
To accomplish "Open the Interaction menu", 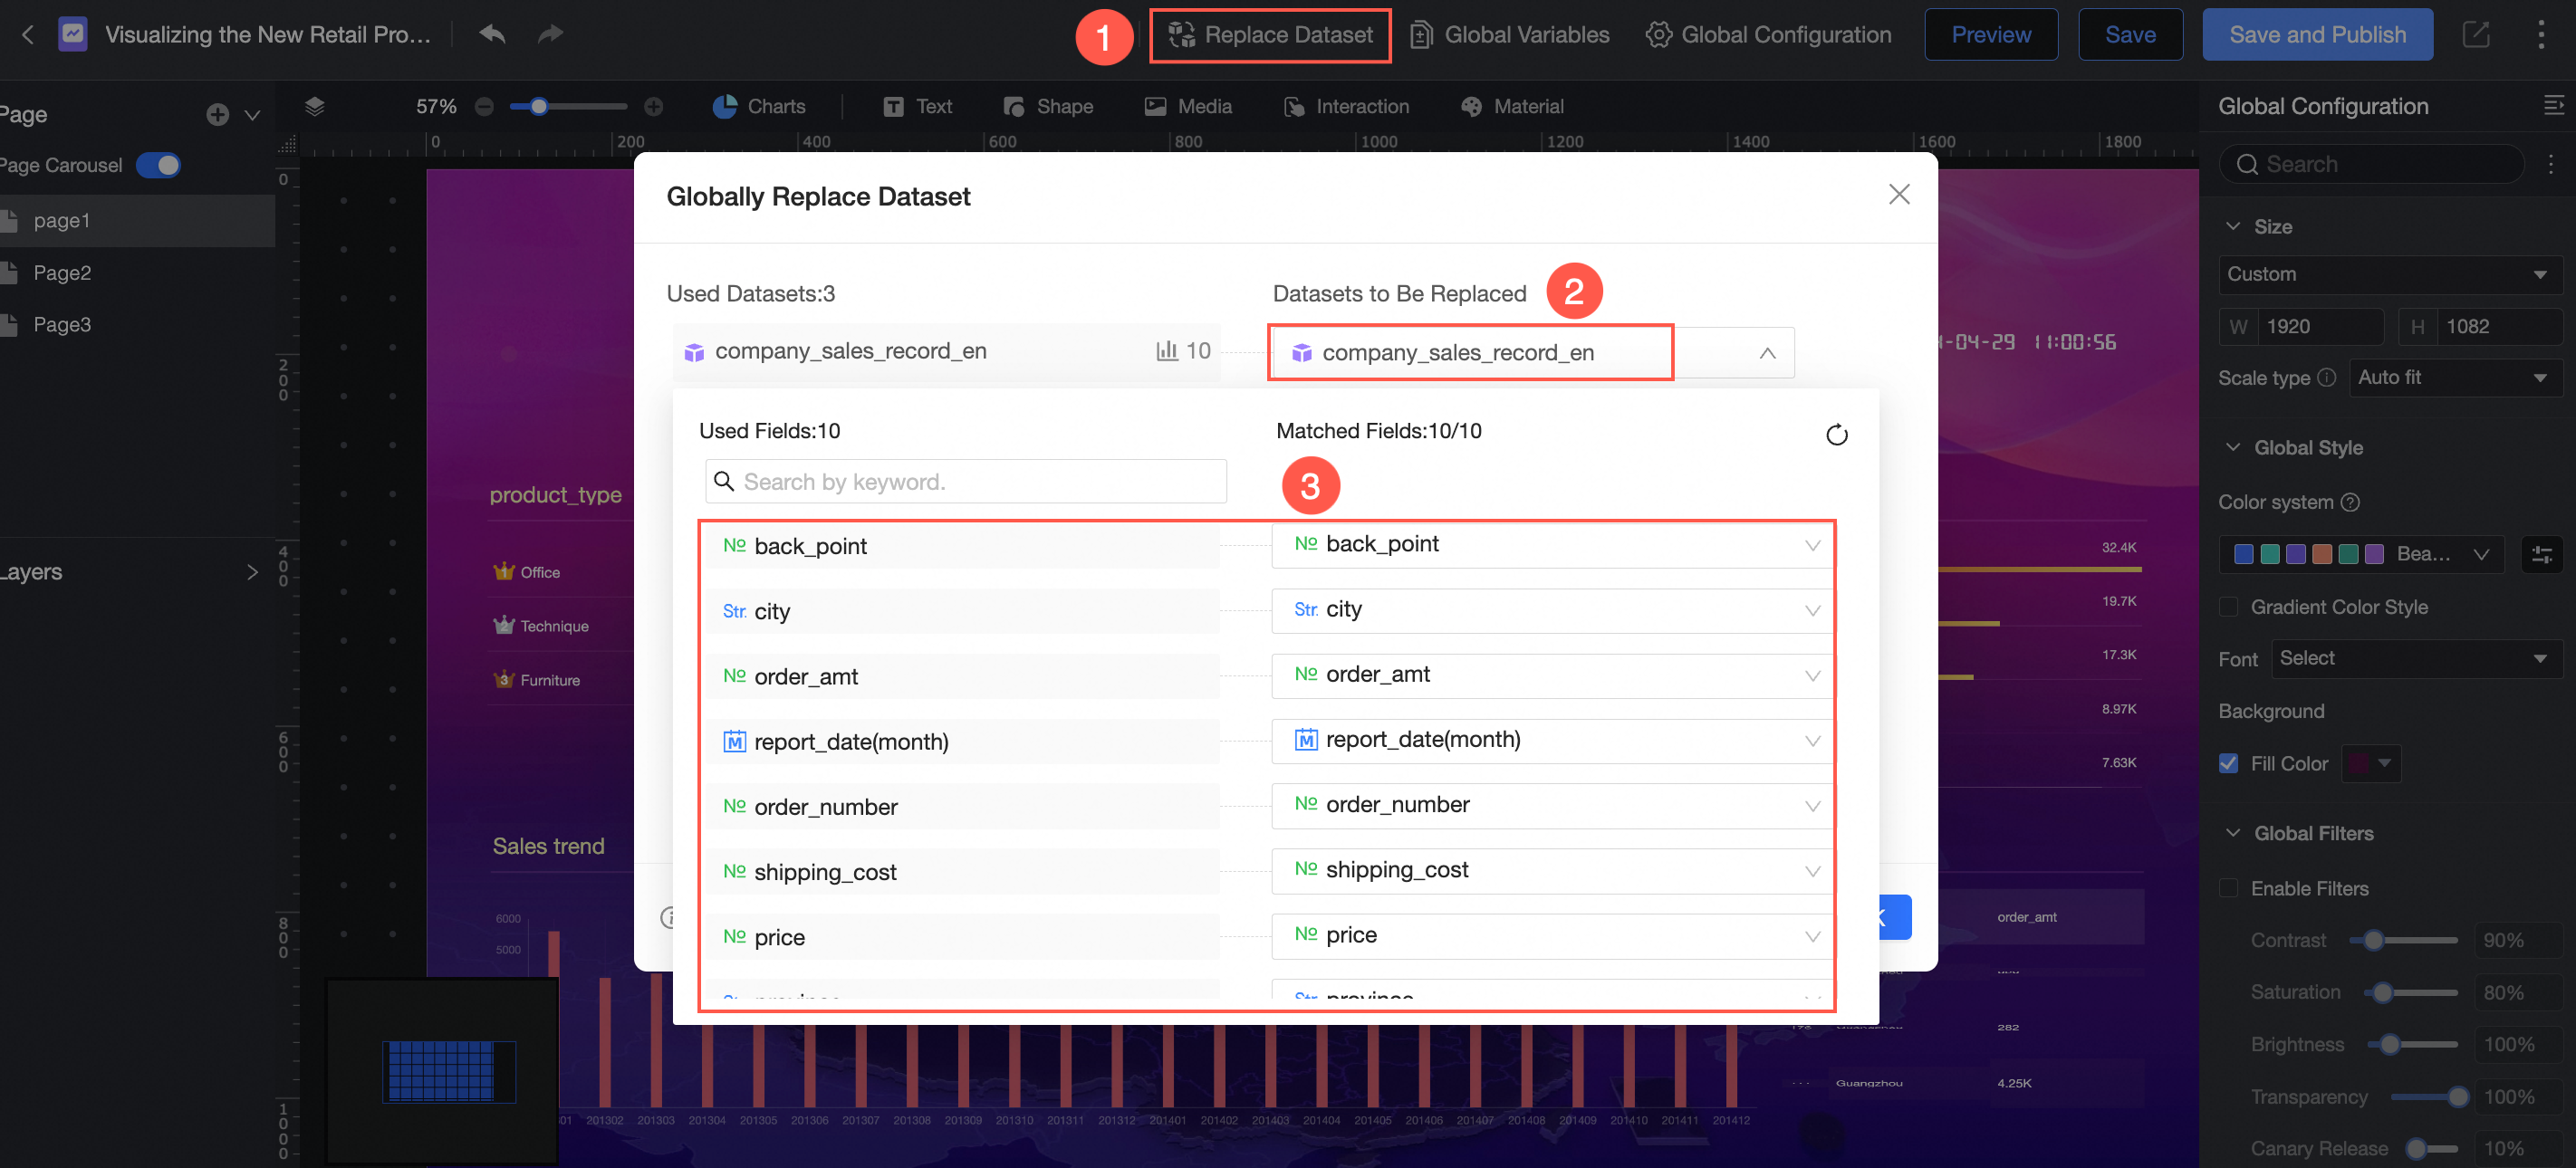I will pyautogui.click(x=1346, y=106).
